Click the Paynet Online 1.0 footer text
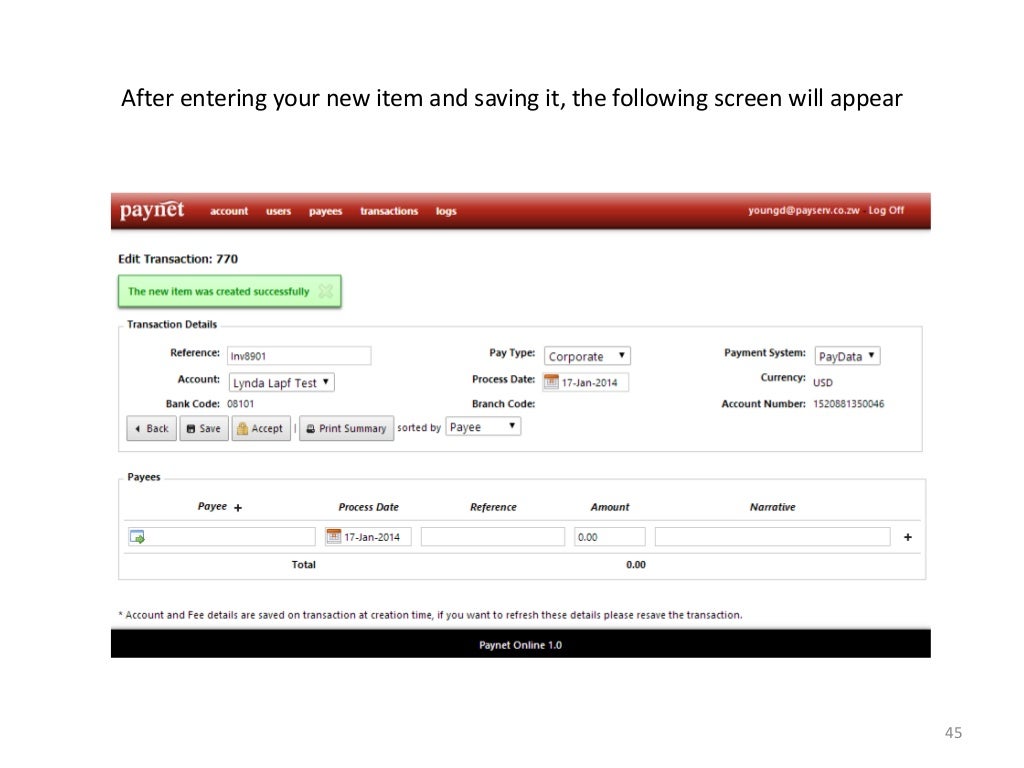 520,645
